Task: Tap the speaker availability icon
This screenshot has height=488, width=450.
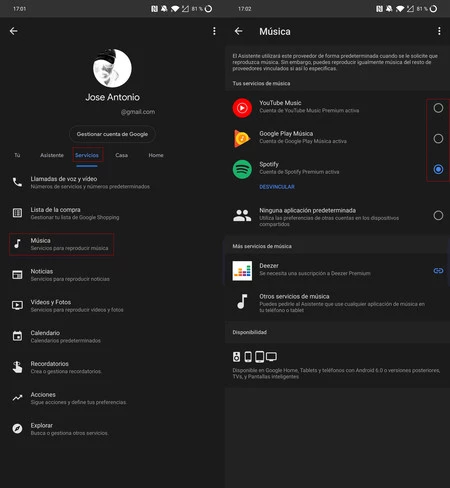Action: point(236,357)
